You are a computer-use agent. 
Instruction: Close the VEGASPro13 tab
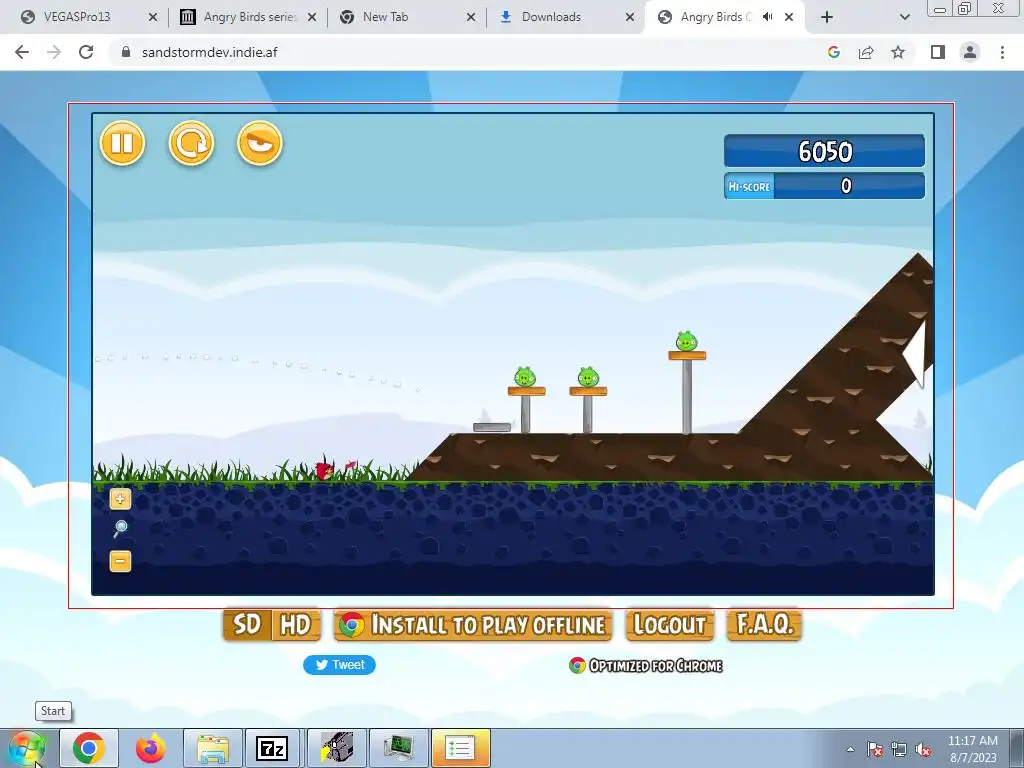[x=153, y=17]
